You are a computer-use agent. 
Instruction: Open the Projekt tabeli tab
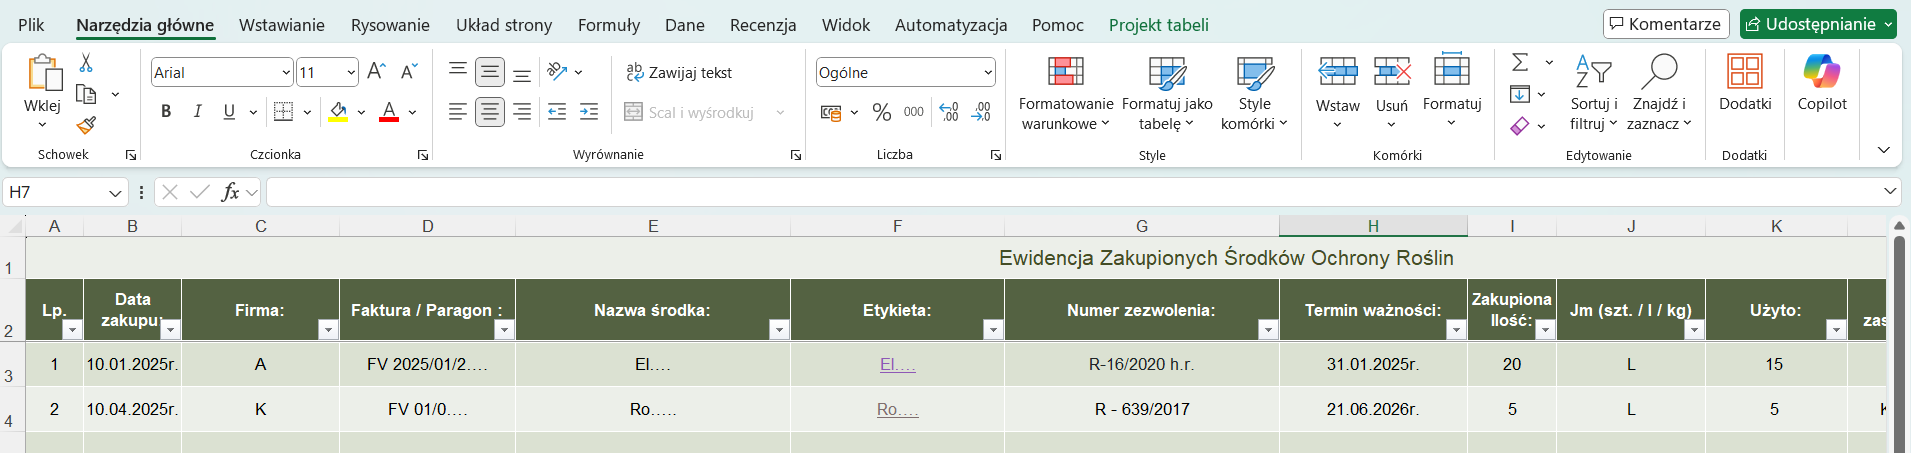pyautogui.click(x=1158, y=25)
